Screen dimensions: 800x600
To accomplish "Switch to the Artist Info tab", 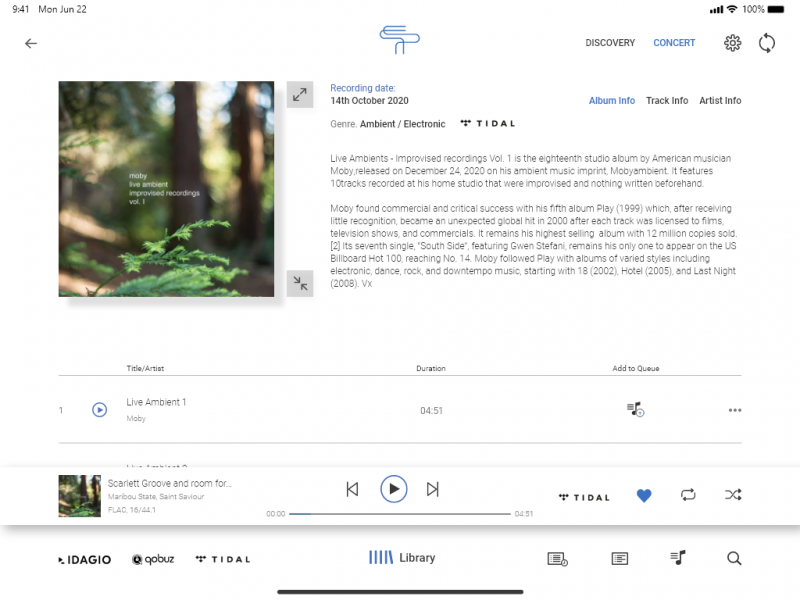I will (x=720, y=101).
